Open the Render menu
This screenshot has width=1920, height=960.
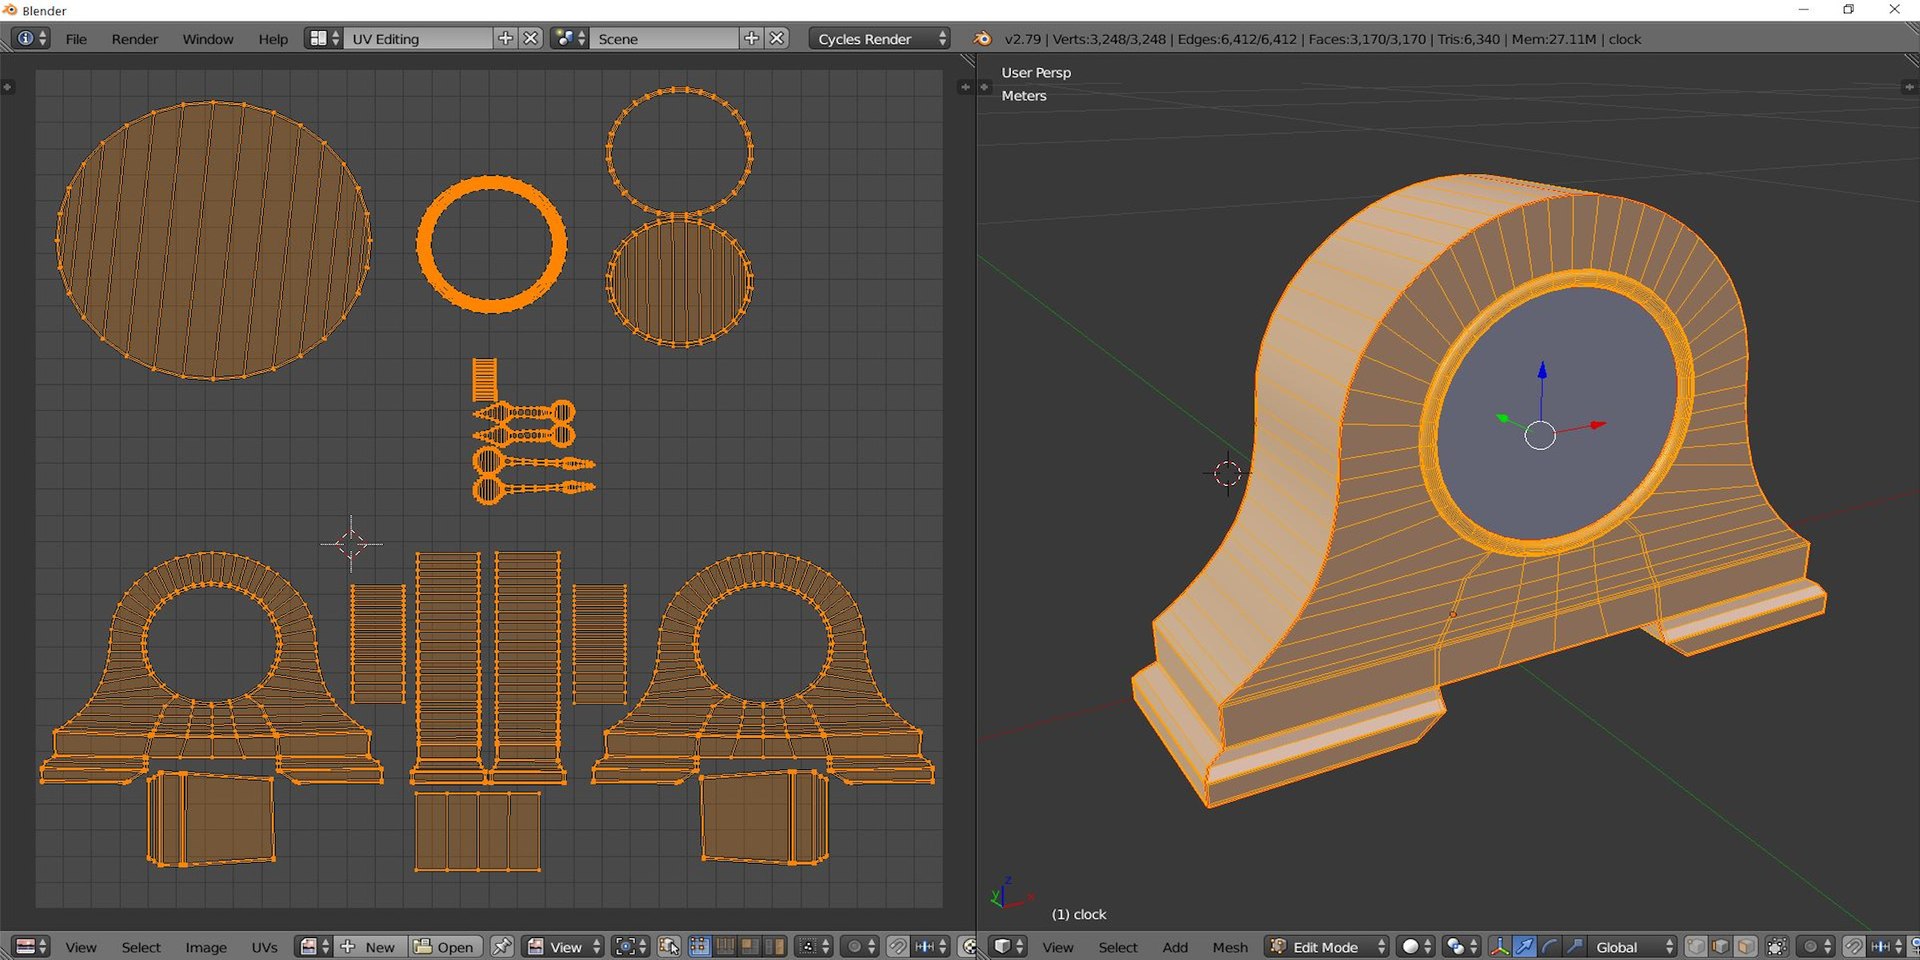pyautogui.click(x=135, y=39)
